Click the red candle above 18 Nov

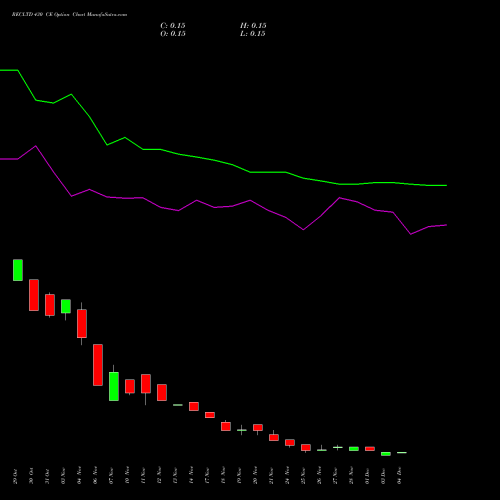click(226, 426)
